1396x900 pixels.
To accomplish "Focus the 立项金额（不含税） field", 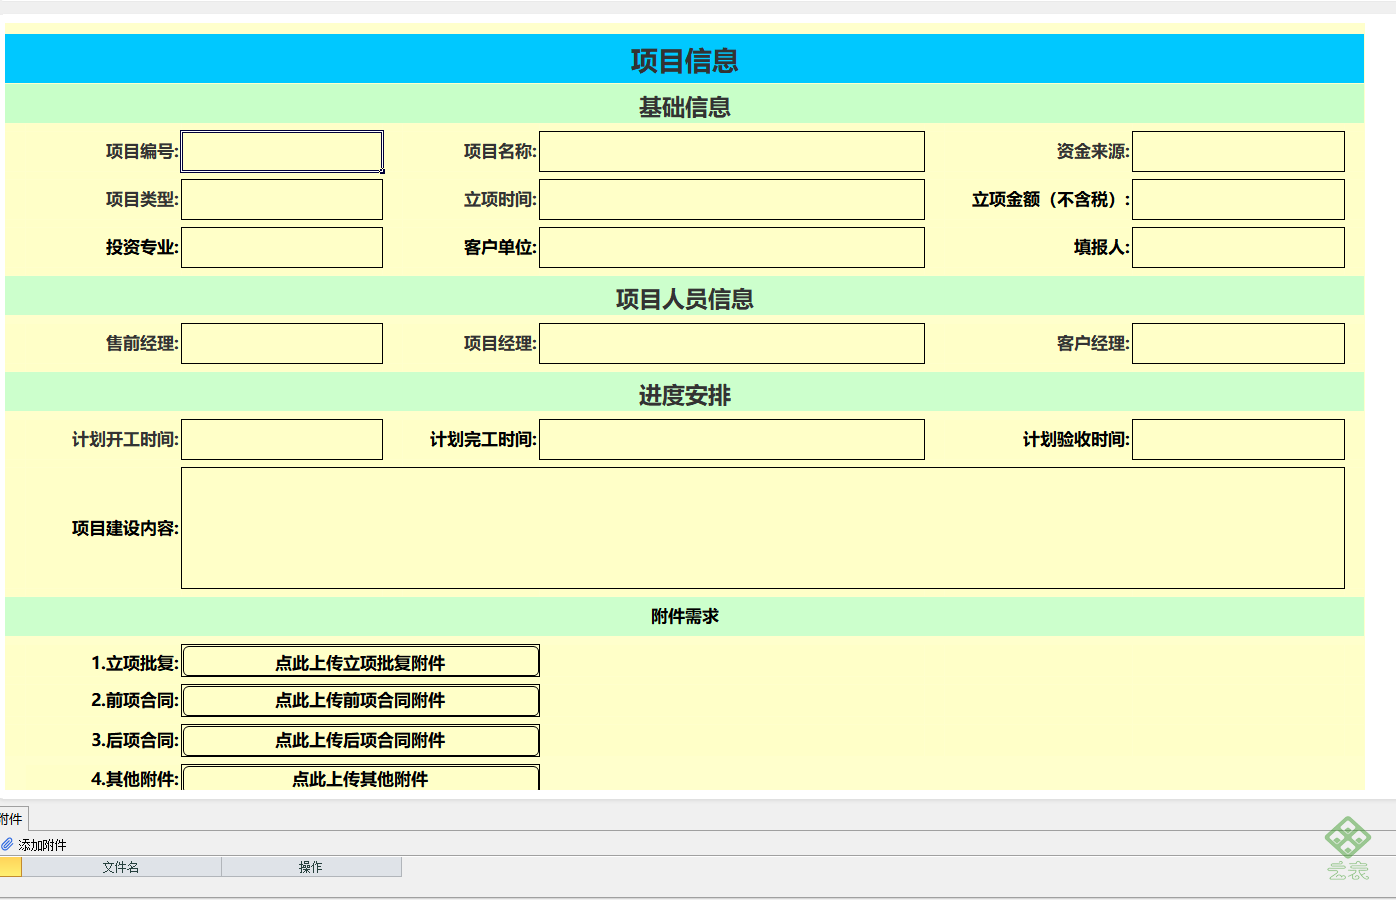I will coord(1238,199).
